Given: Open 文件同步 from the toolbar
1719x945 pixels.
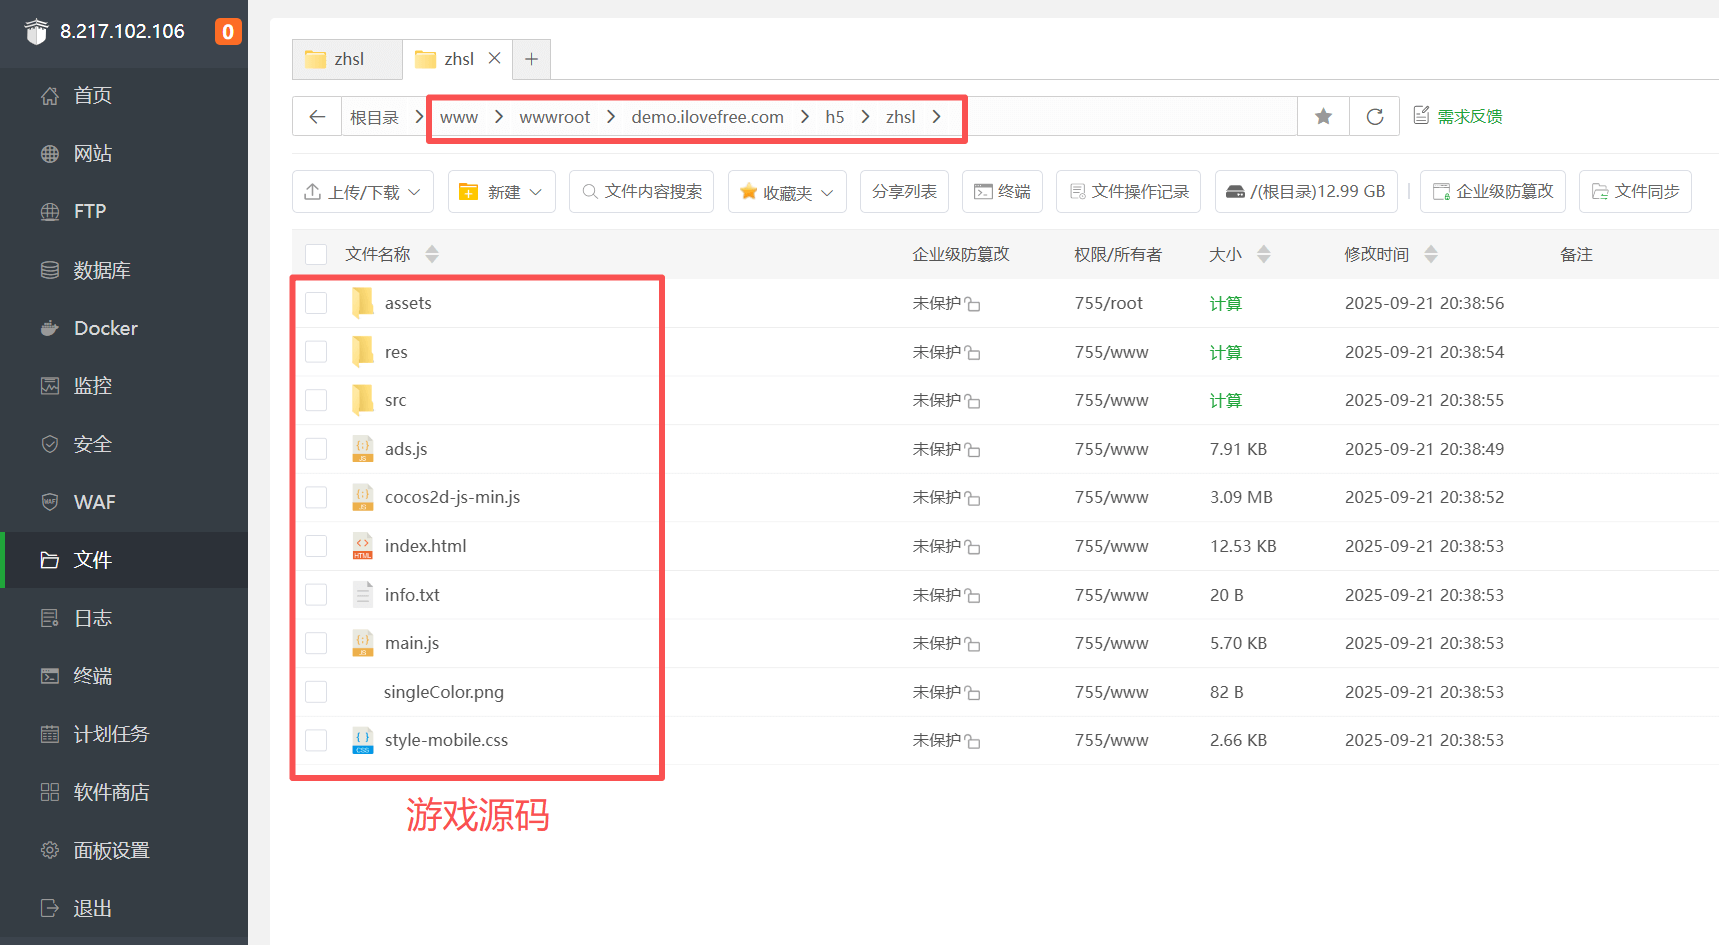Looking at the screenshot, I should (x=1635, y=191).
